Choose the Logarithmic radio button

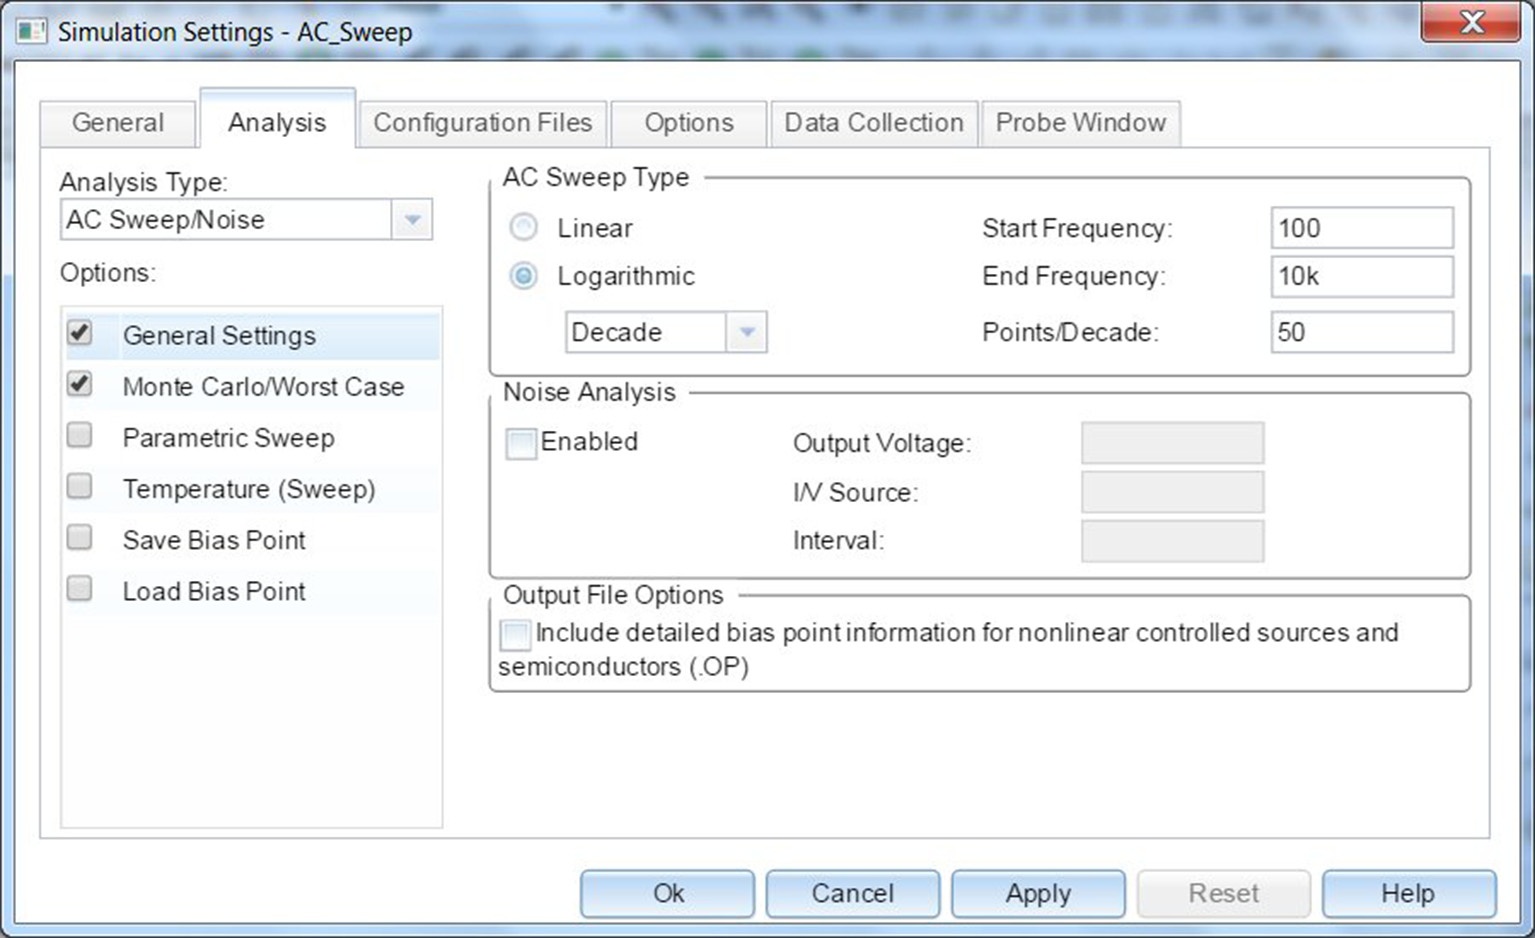click(x=523, y=276)
